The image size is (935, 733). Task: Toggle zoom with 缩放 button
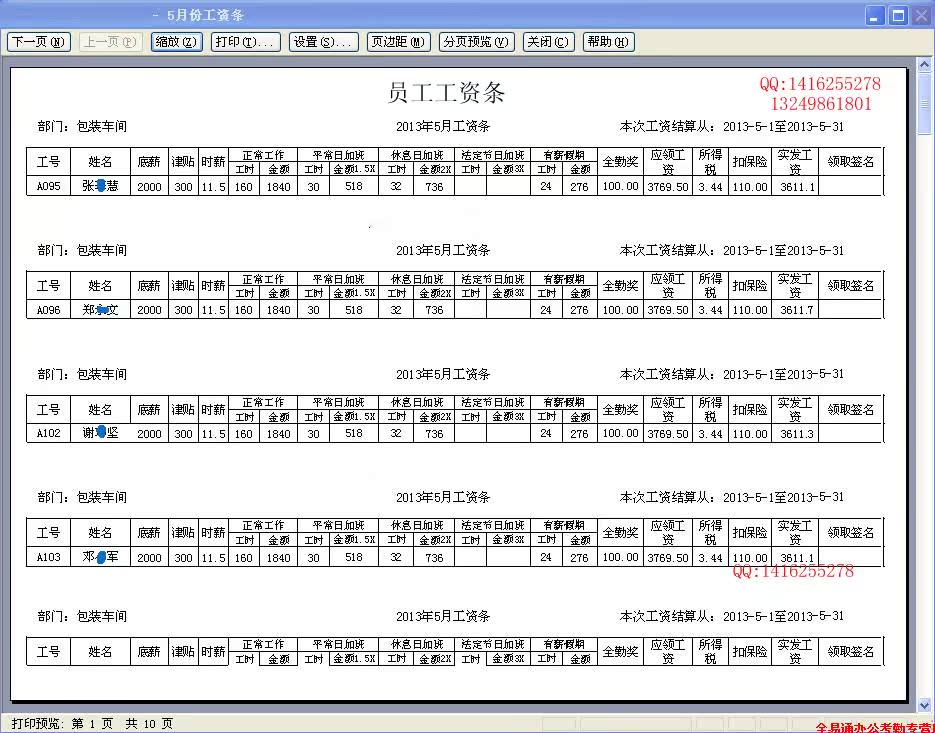pos(177,42)
